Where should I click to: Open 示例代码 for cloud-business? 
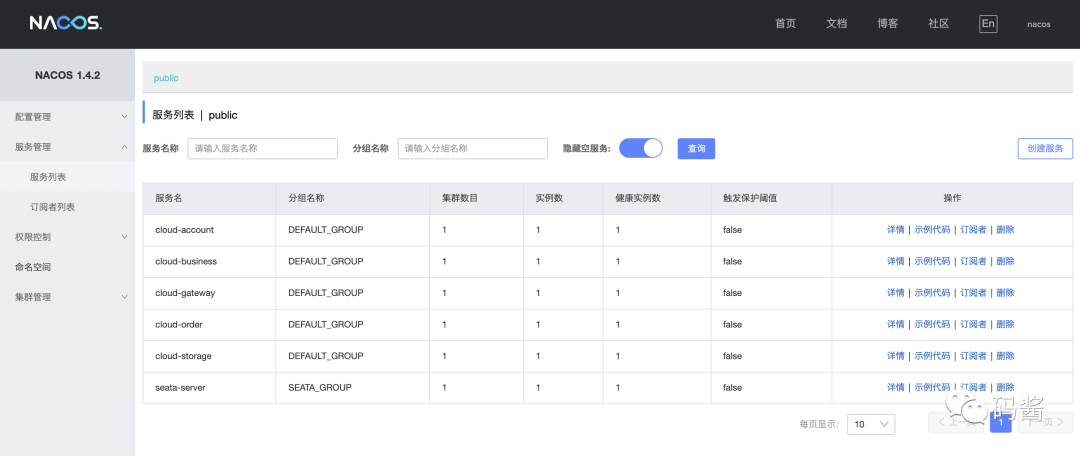[932, 261]
